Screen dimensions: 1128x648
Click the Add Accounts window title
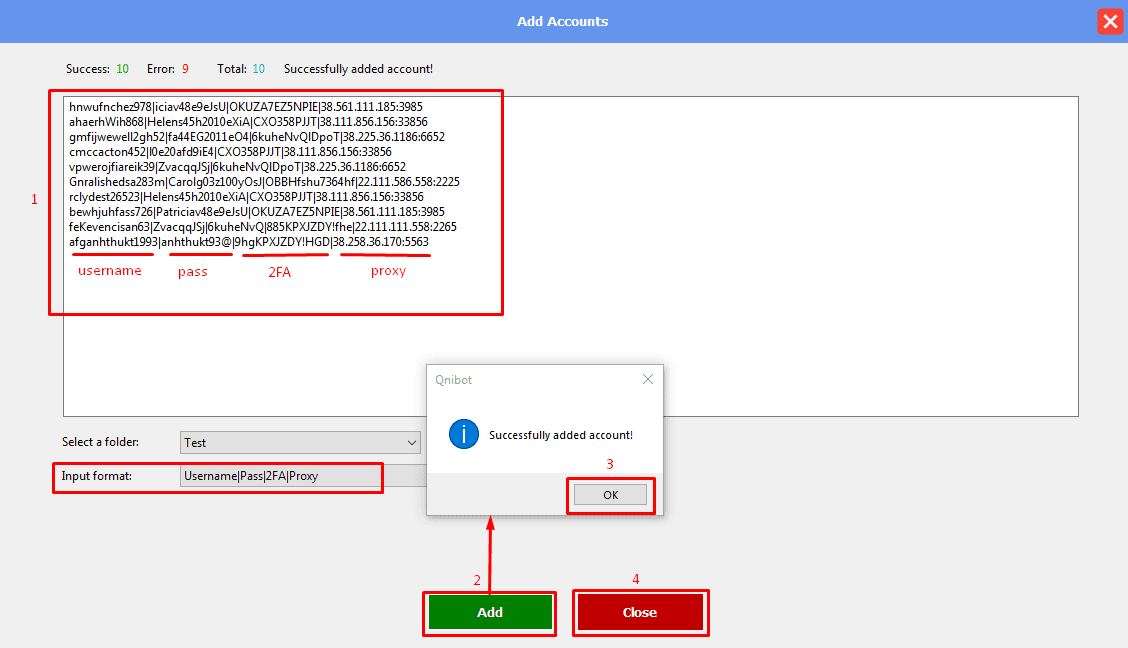tap(562, 21)
